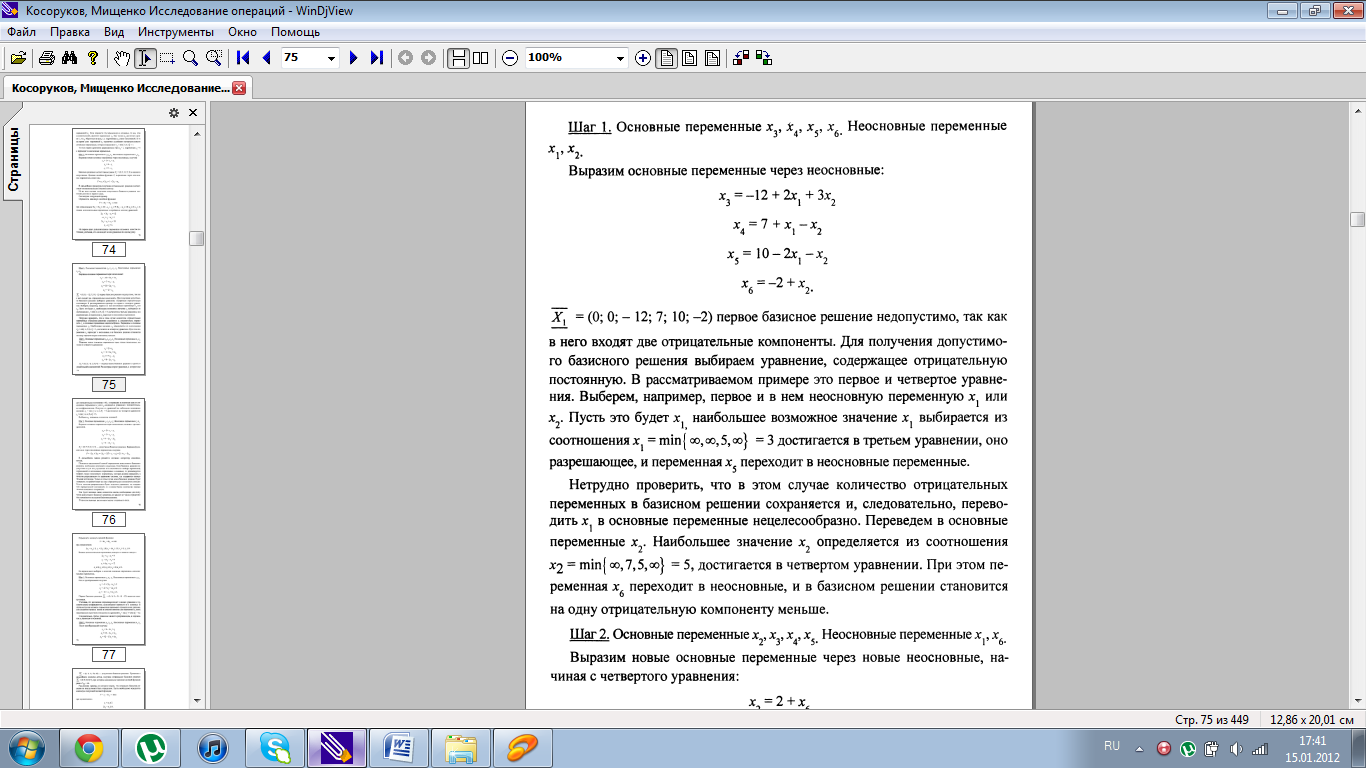Open help with the question mark icon
Image resolution: width=1366 pixels, height=768 pixels.
[x=92, y=58]
